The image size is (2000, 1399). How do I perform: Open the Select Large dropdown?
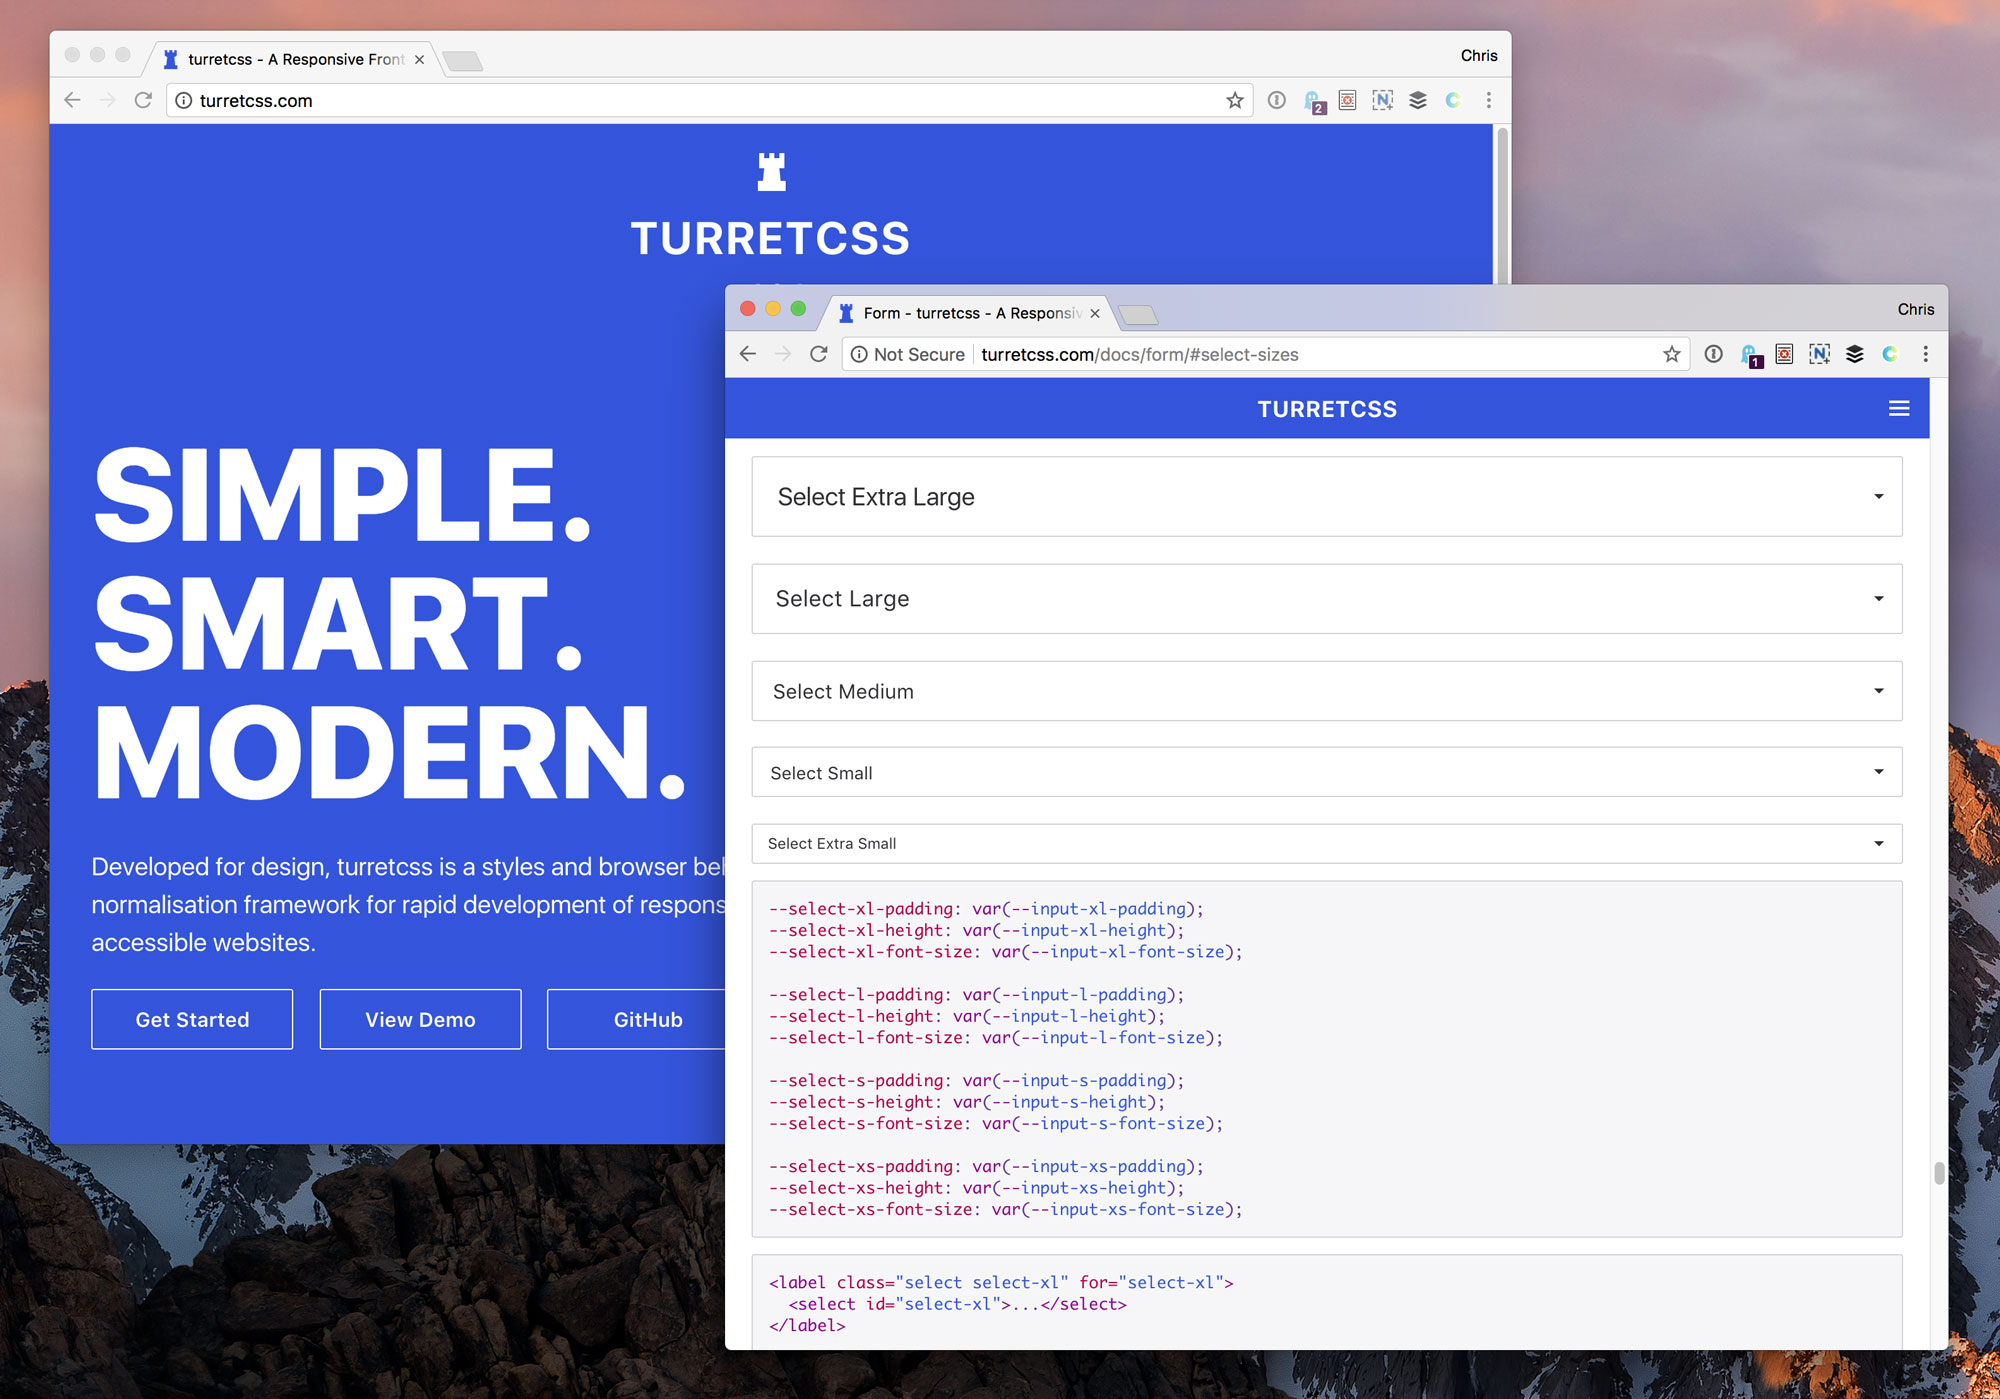[x=1326, y=598]
